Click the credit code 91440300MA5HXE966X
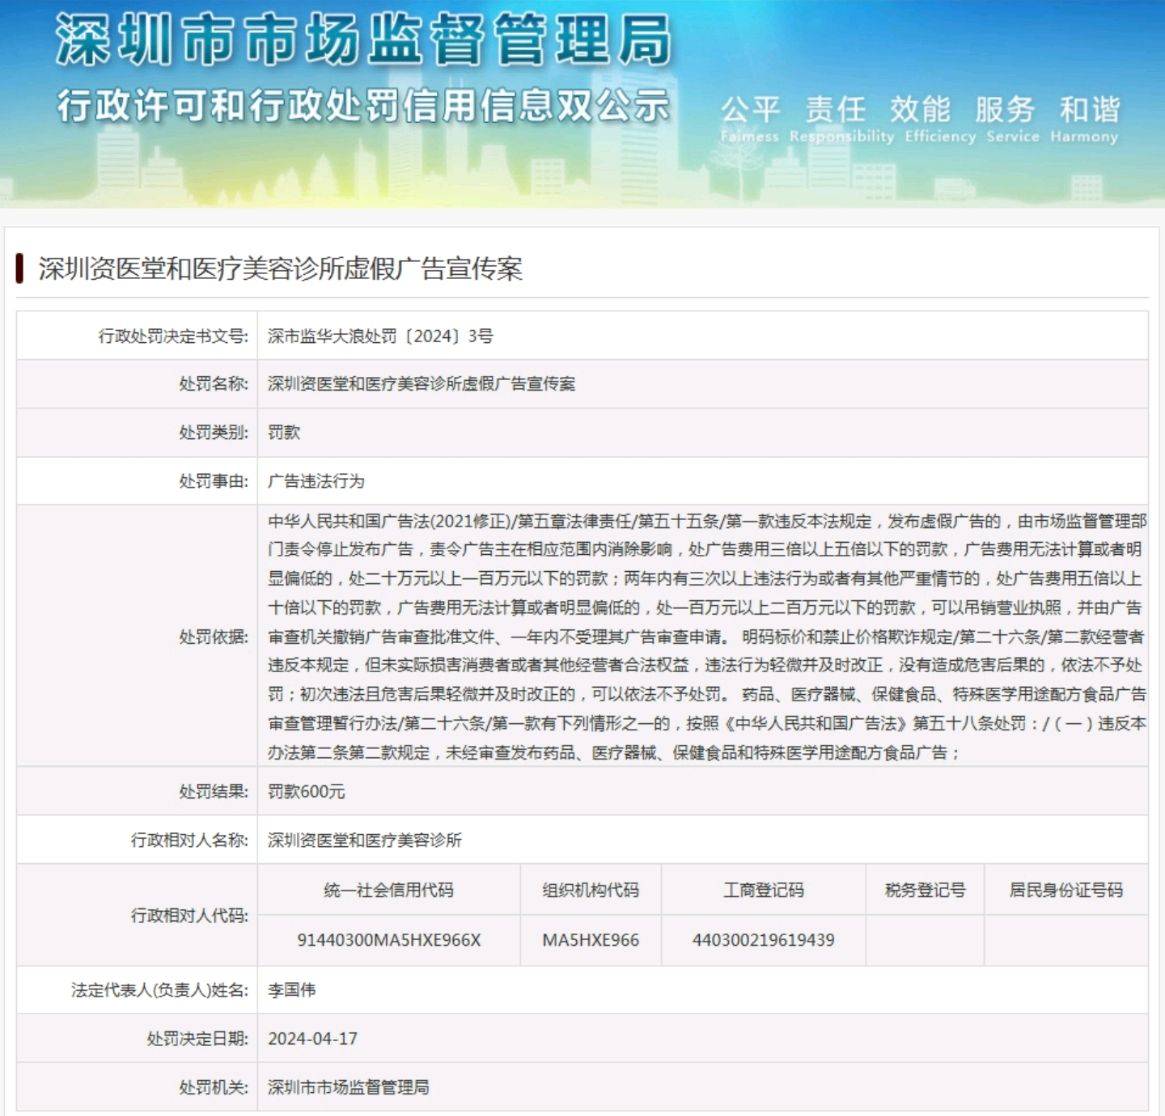Screen dimensions: 1165x1116 click(x=389, y=940)
